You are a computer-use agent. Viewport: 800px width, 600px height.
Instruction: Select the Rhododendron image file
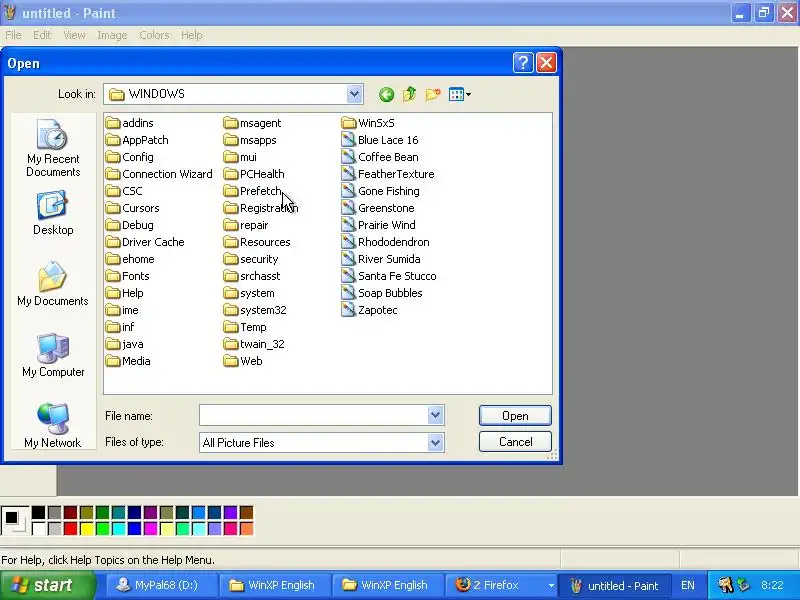[x=386, y=242]
